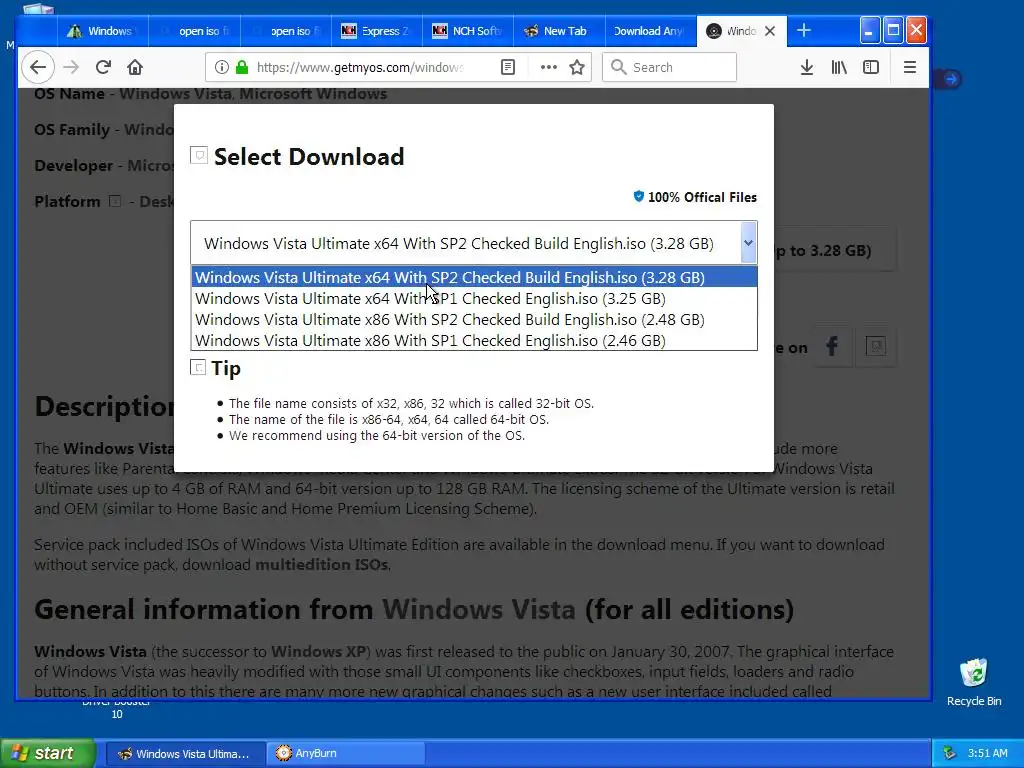Expand the Select Download combo box arrow
Screen dimensions: 1024x768
click(x=748, y=243)
